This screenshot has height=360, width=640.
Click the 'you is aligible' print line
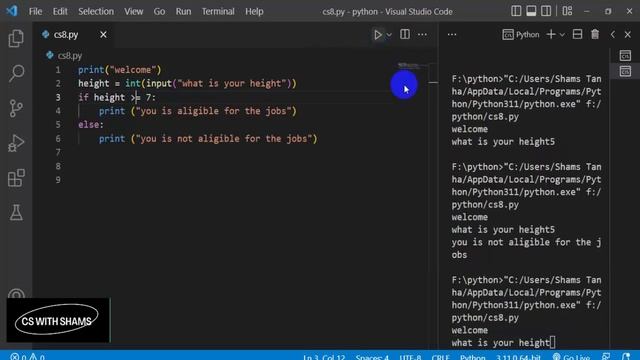point(198,111)
